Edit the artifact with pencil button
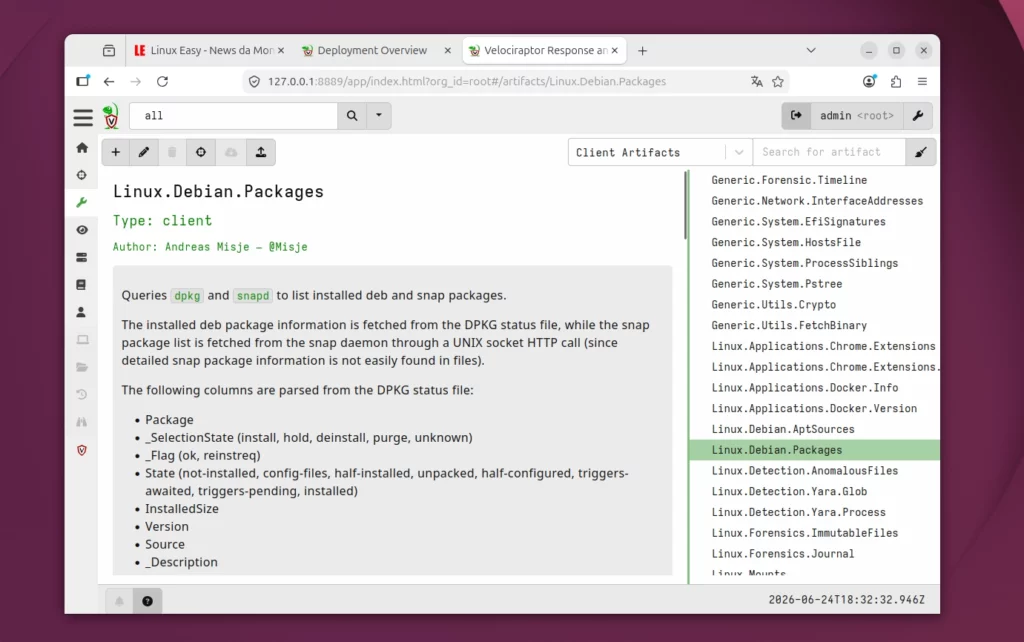The image size is (1024, 642). tap(144, 152)
